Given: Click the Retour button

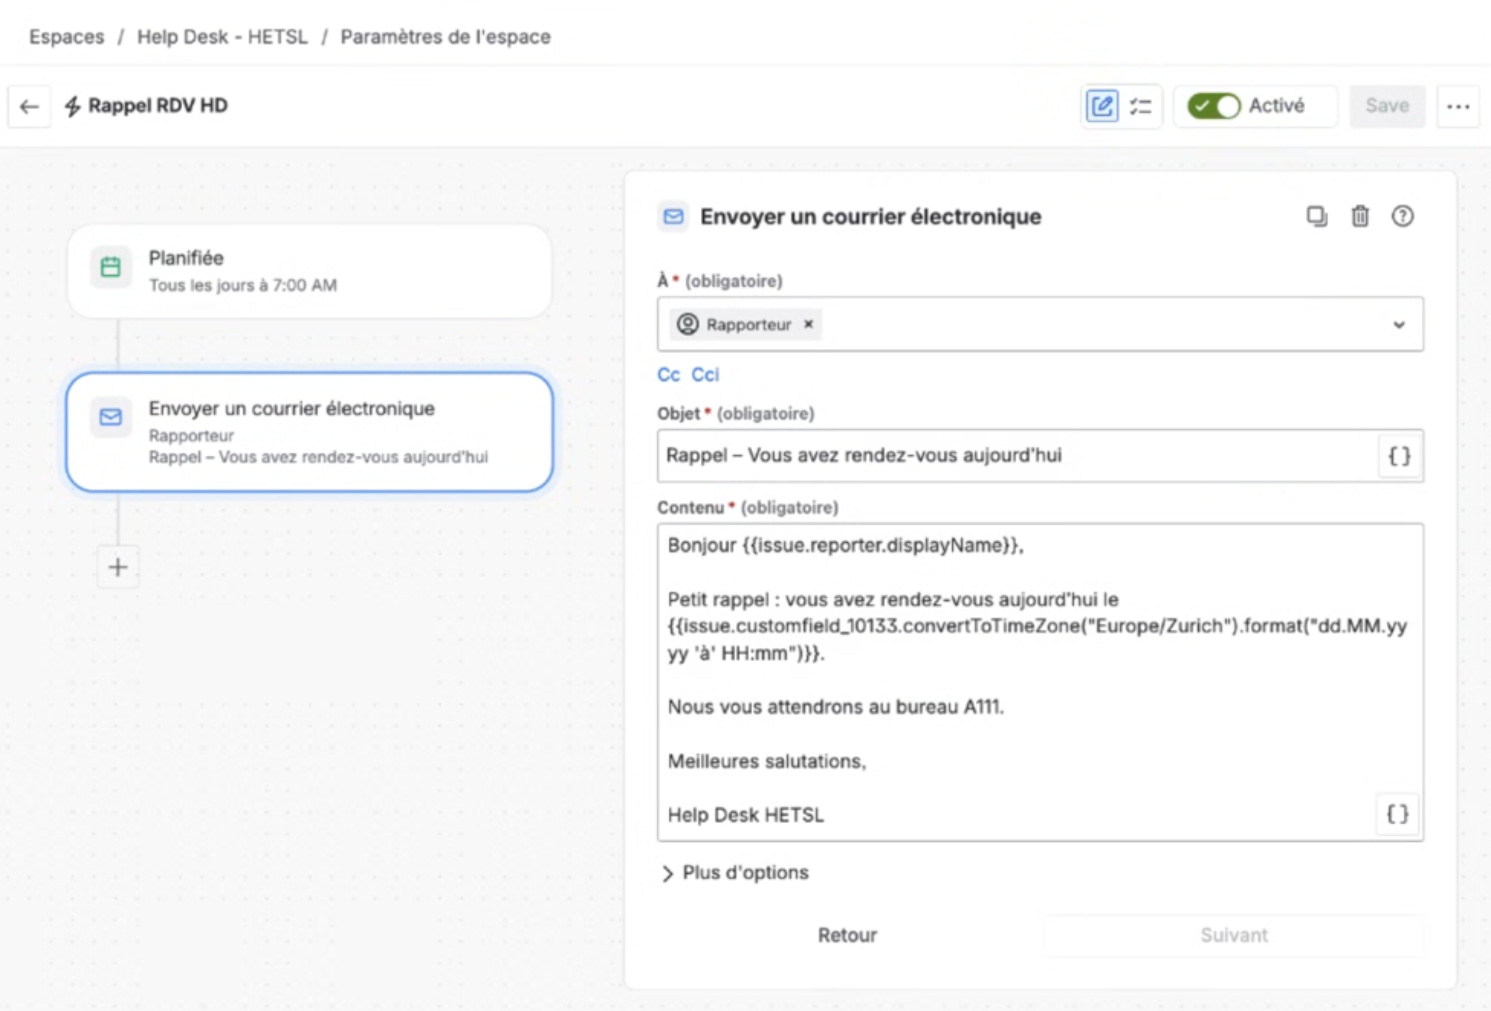Looking at the screenshot, I should (847, 935).
